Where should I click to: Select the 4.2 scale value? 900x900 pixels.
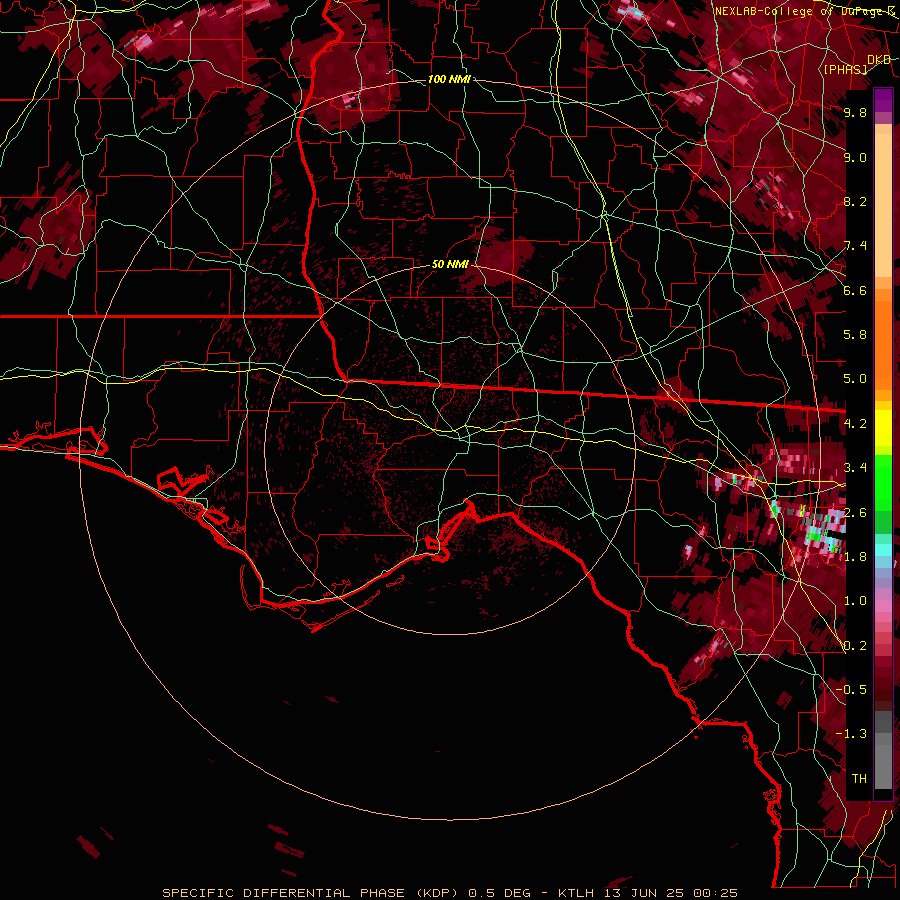(x=855, y=424)
